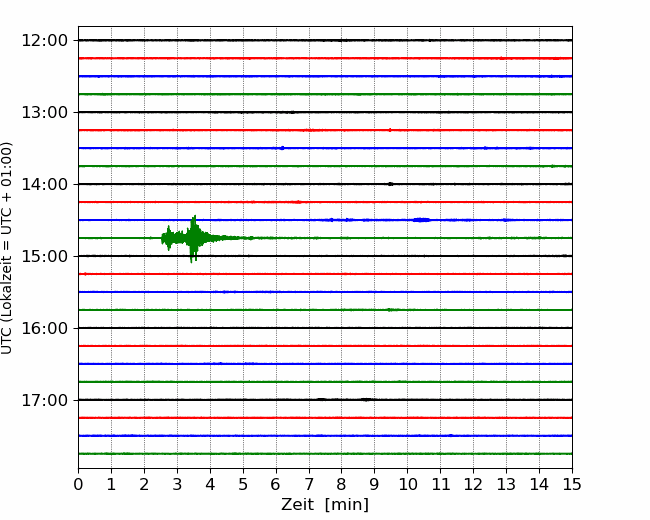650x520 pixels.
Task: Click the x-axis tick label 15
Action: tap(572, 485)
